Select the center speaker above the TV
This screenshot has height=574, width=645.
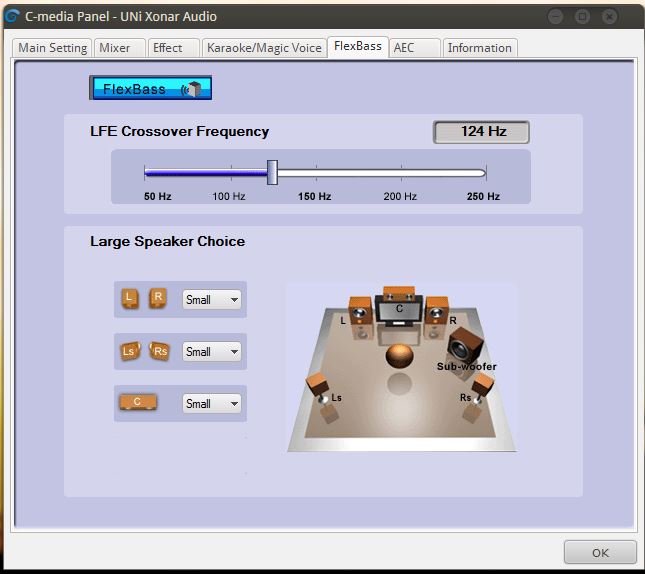pos(399,291)
